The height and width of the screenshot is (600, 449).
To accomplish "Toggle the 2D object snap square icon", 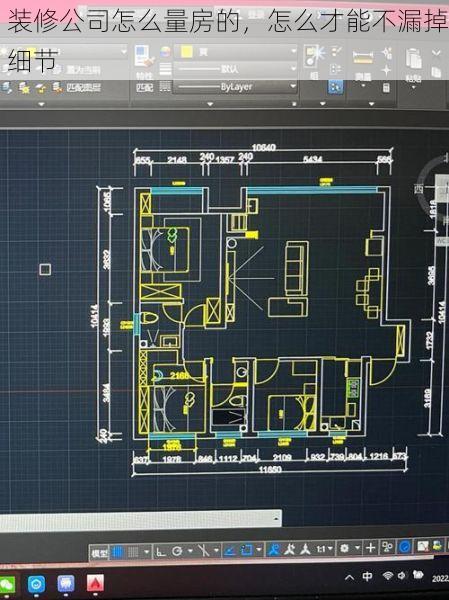I will [x=246, y=550].
